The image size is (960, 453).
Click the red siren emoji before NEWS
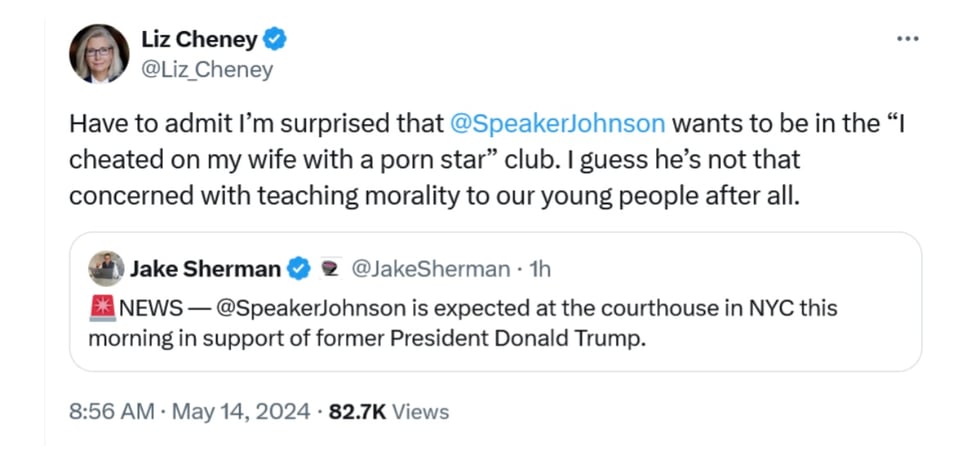[x=102, y=307]
